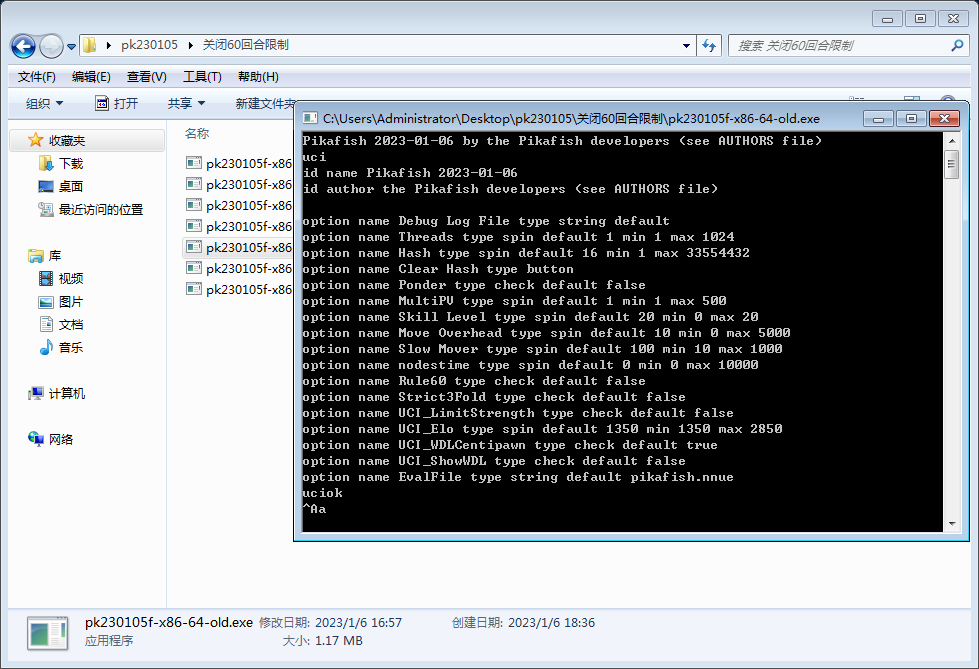Screen dimensions: 979x669
Task: Refresh the folder with refresh icon
Action: tap(709, 46)
